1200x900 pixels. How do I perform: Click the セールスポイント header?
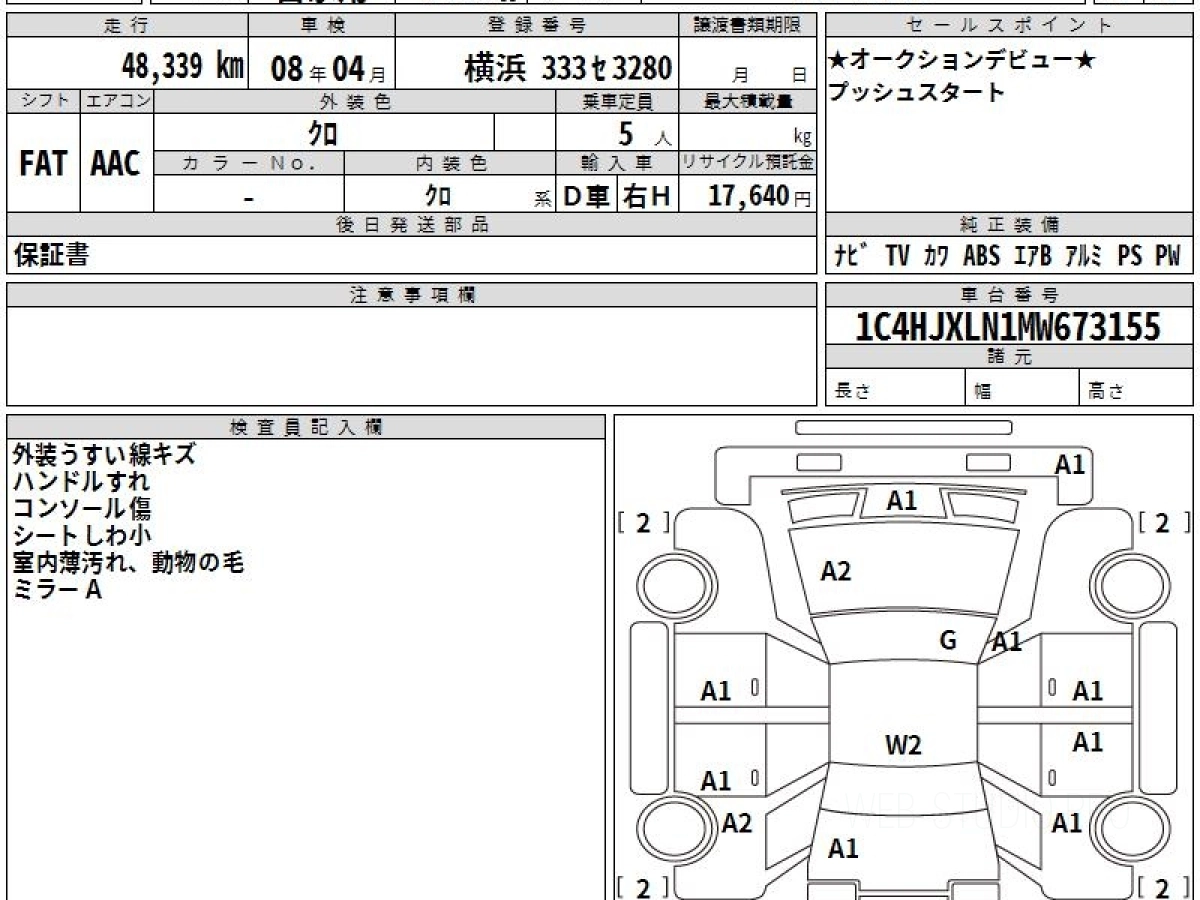tap(1009, 26)
